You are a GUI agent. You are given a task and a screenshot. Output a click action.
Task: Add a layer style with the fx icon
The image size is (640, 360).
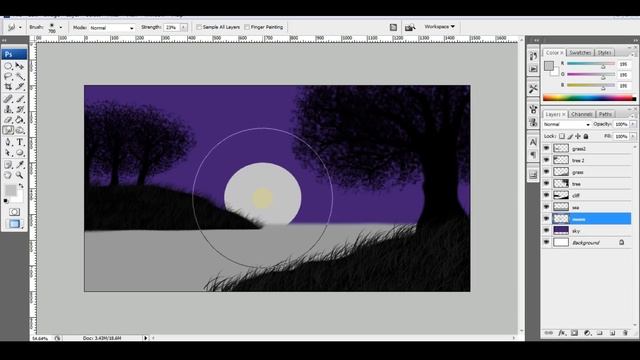tap(562, 333)
